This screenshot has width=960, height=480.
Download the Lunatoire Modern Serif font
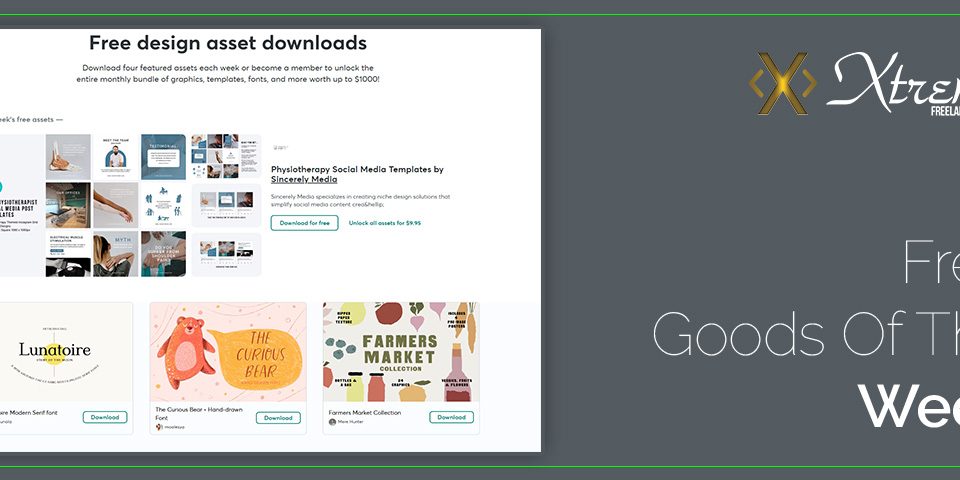pos(105,417)
